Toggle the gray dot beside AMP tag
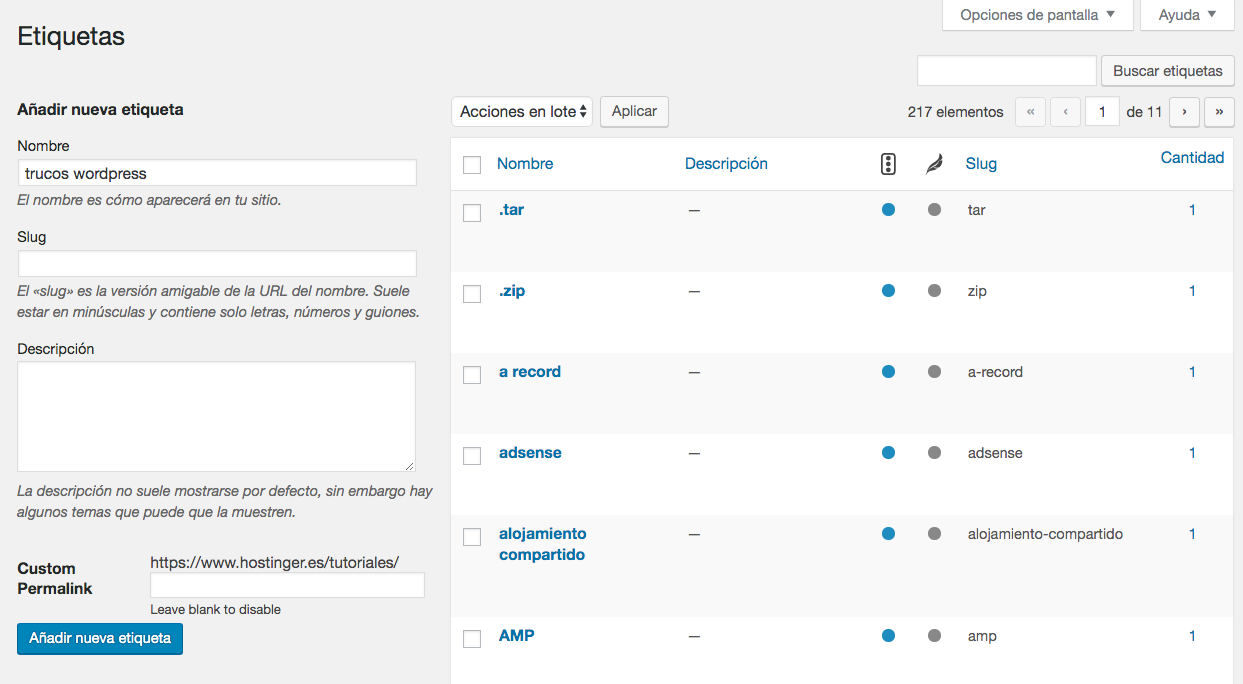Screen dimensions: 1243x684 pyautogui.click(x=933, y=635)
